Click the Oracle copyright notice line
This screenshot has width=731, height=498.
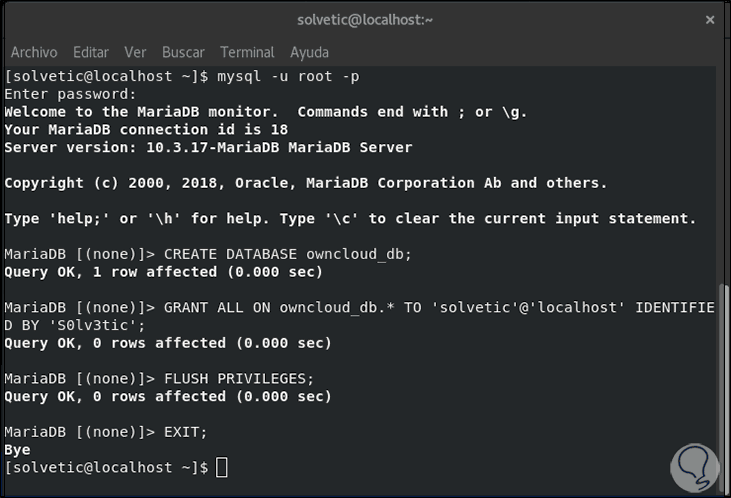[x=305, y=183]
